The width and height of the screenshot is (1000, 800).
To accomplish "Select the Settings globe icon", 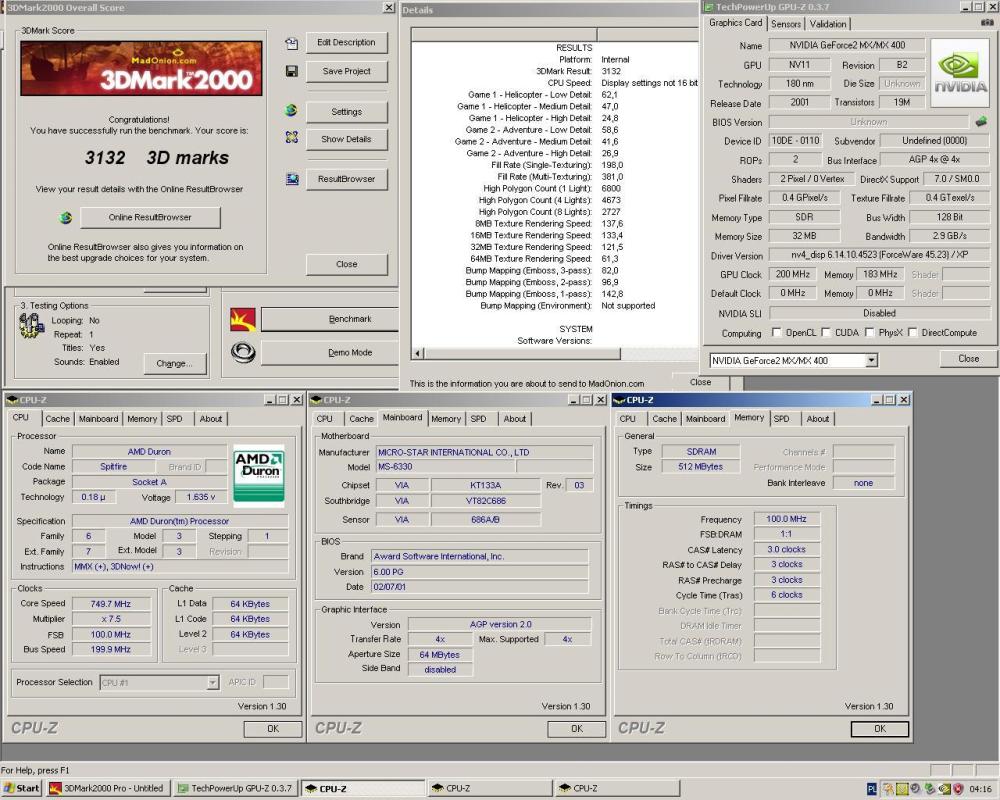I will tap(290, 111).
